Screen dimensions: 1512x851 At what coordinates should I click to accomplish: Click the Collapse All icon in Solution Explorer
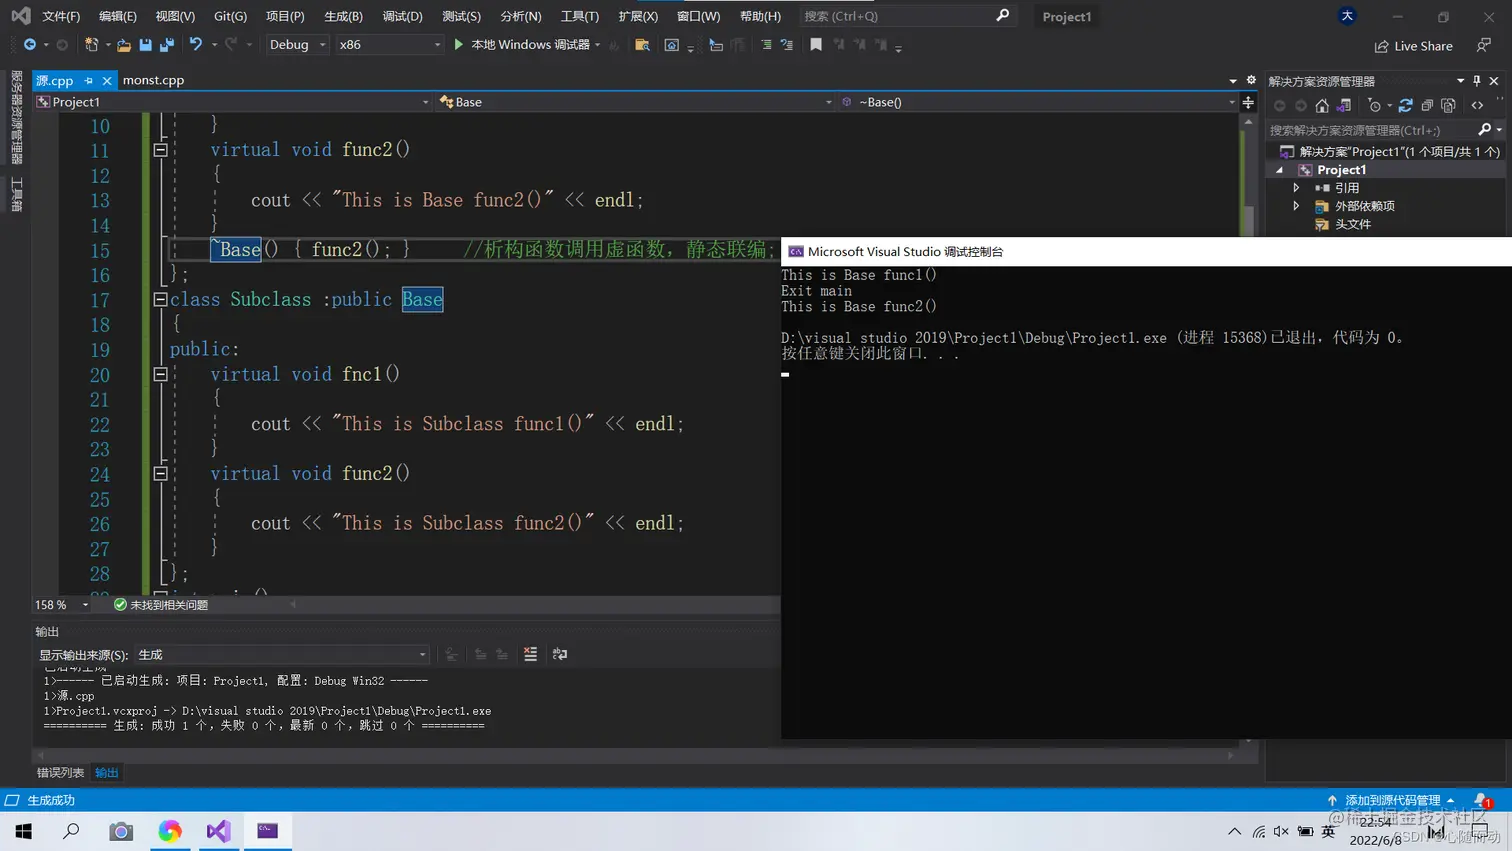[x=1427, y=105]
